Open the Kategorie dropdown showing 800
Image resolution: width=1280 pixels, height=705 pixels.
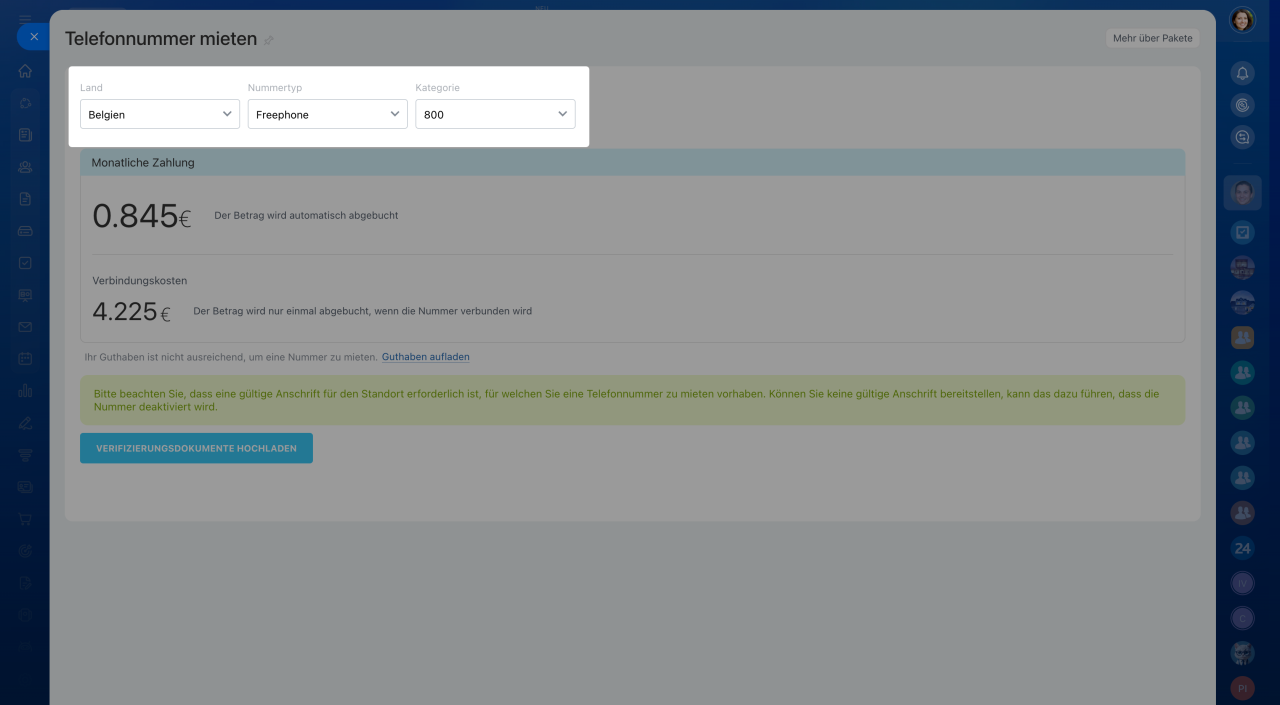(496, 114)
